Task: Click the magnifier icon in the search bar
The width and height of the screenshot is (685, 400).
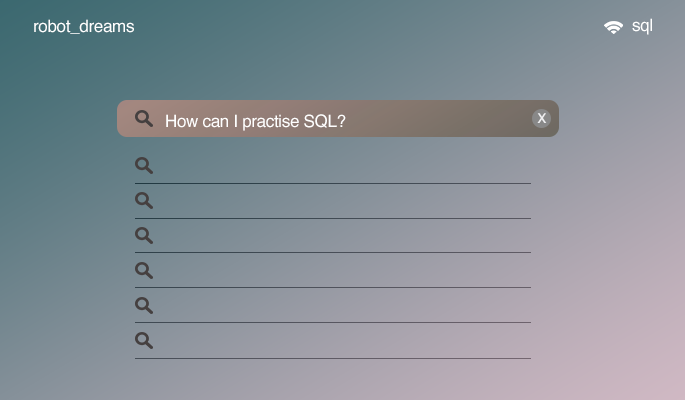Action: (x=144, y=119)
